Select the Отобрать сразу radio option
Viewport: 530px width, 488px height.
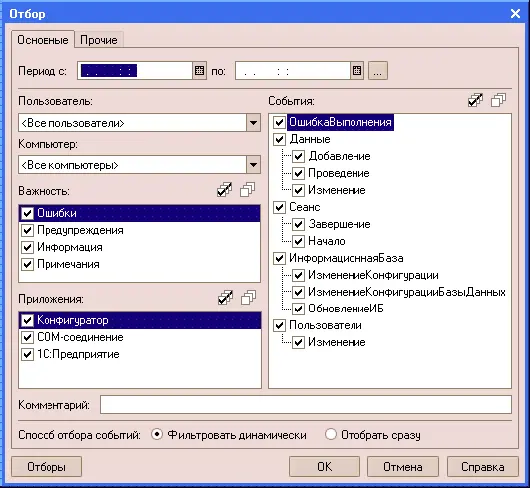(x=331, y=434)
